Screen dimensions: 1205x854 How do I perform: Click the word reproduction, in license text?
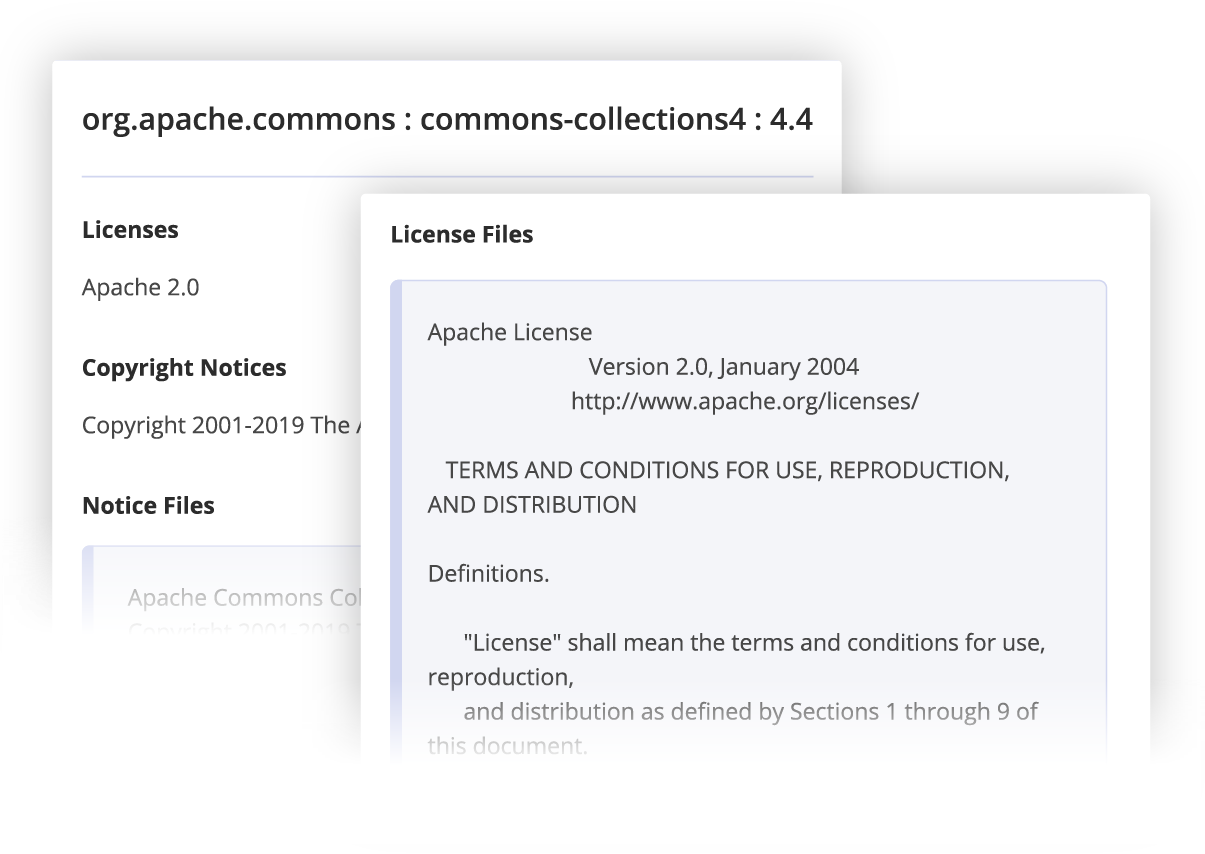pos(501,678)
